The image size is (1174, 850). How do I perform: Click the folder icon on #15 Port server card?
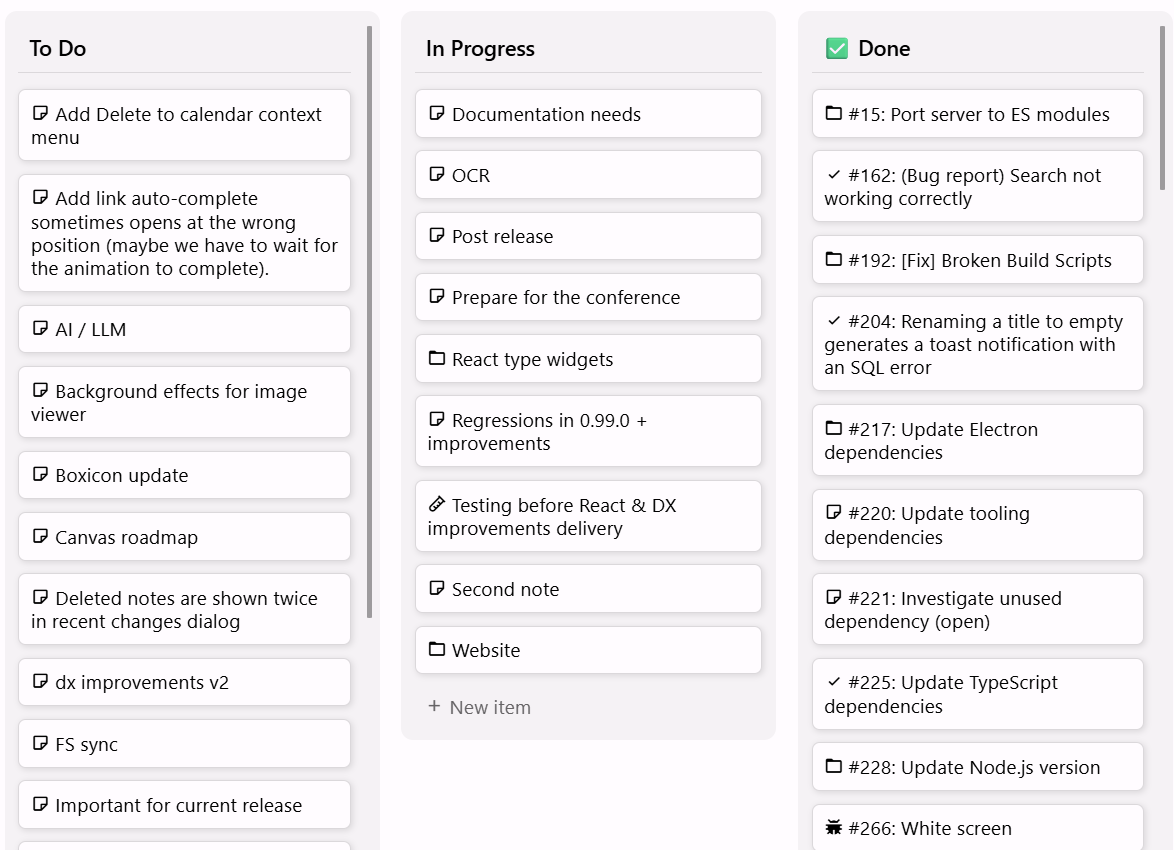point(833,114)
